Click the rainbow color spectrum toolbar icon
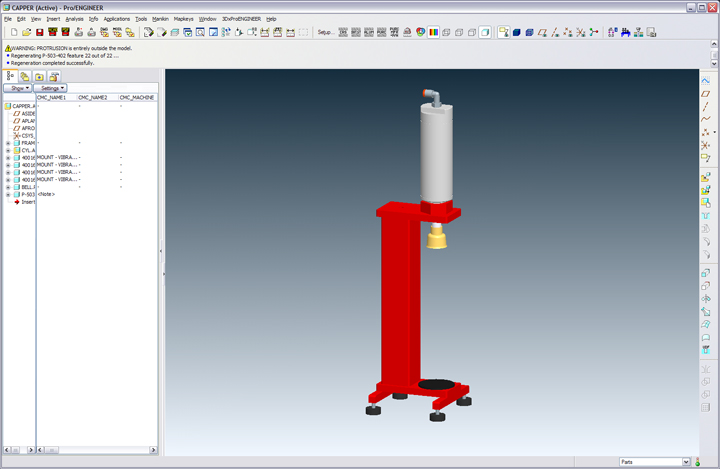 433,32
